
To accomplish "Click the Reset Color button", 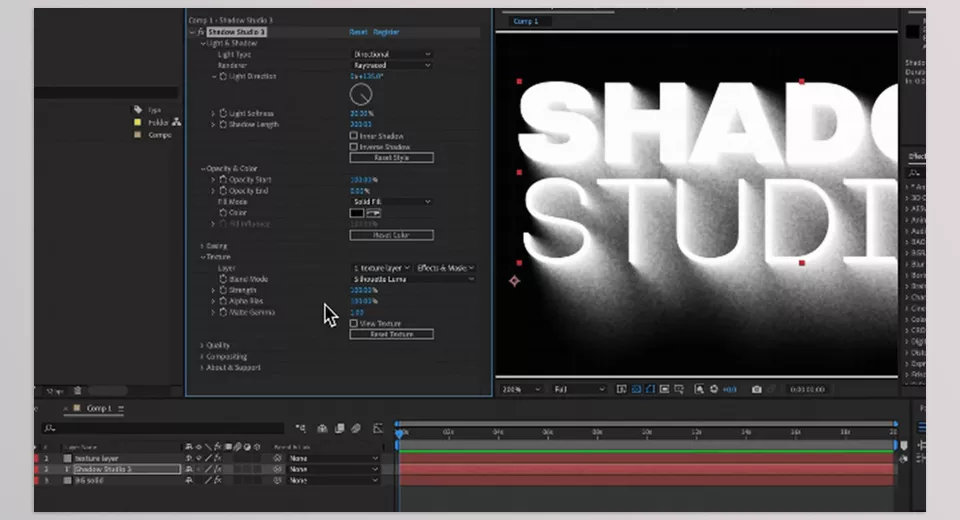I will (391, 235).
